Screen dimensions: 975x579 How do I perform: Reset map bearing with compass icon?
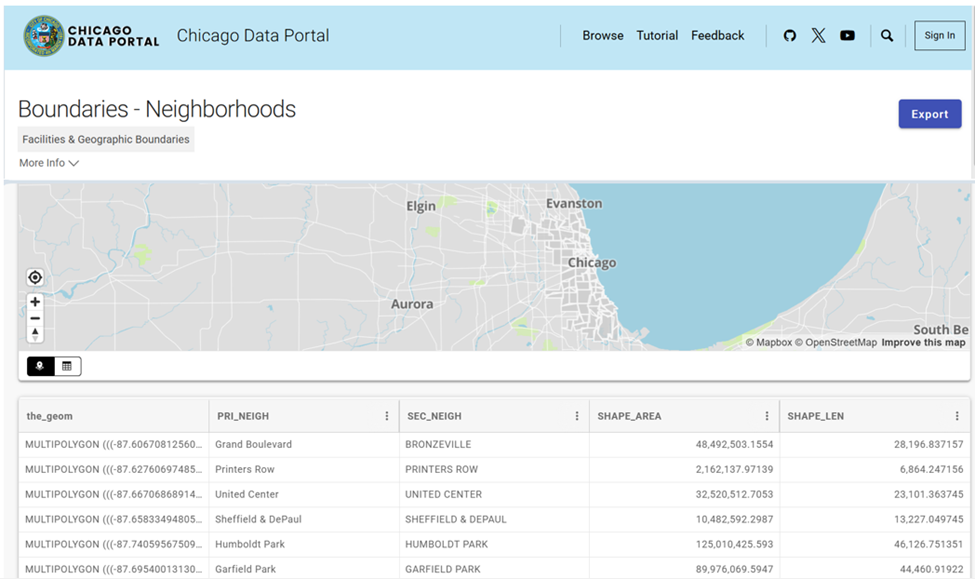pyautogui.click(x=35, y=334)
